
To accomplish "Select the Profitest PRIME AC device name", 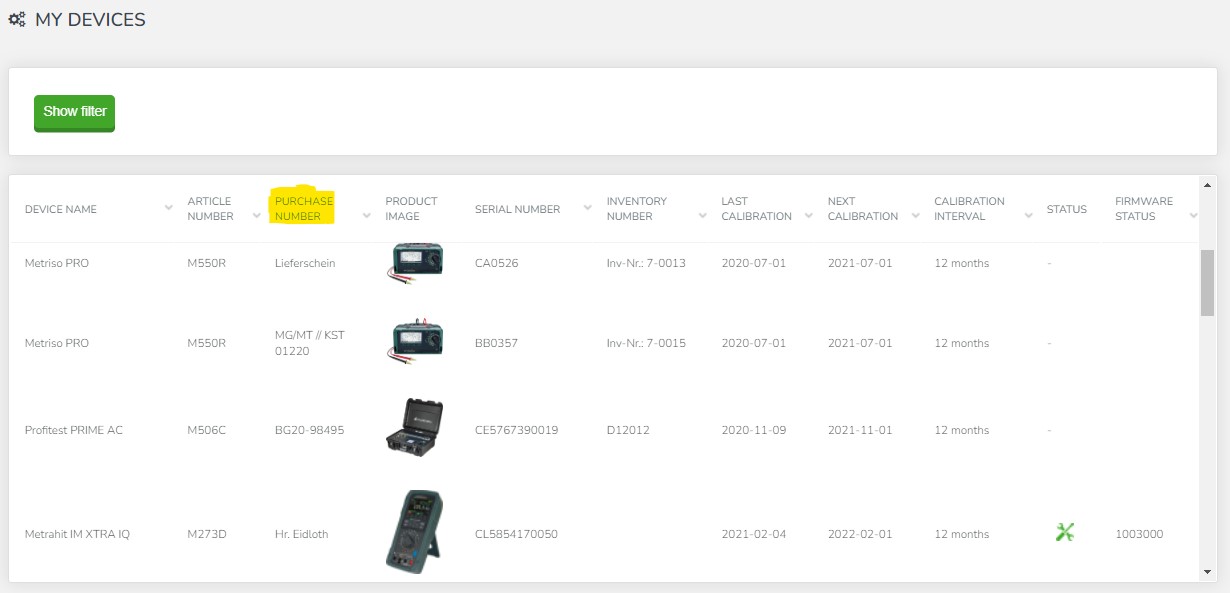I will pyautogui.click(x=74, y=430).
